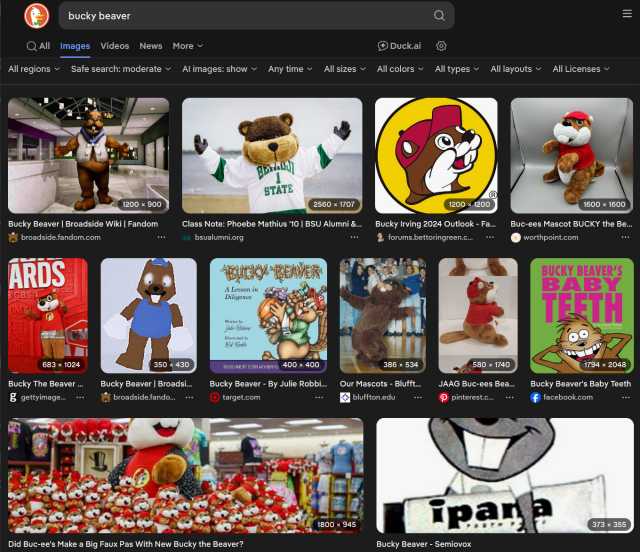Click the bsualumni.org source link
This screenshot has width=640, height=552.
pos(219,237)
